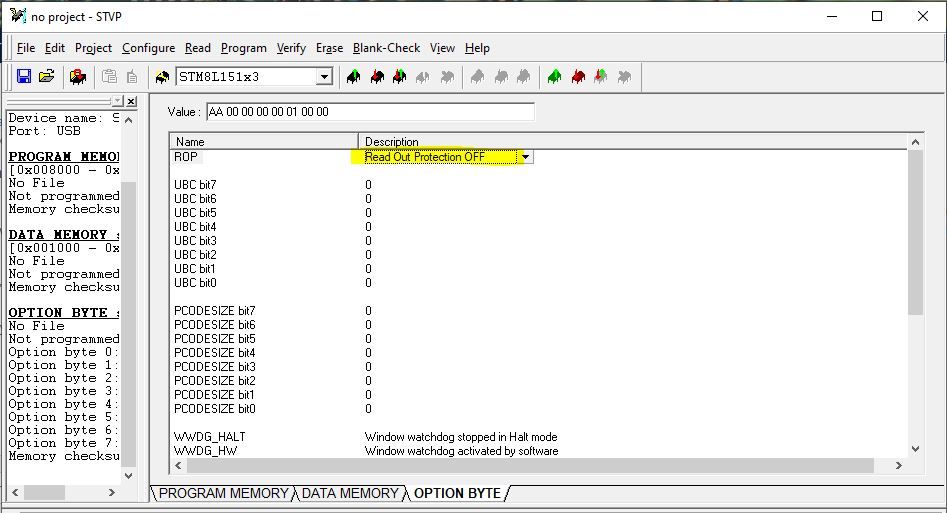Program current tab with black chip red arrow
The image size is (947, 513).
[x=377, y=77]
